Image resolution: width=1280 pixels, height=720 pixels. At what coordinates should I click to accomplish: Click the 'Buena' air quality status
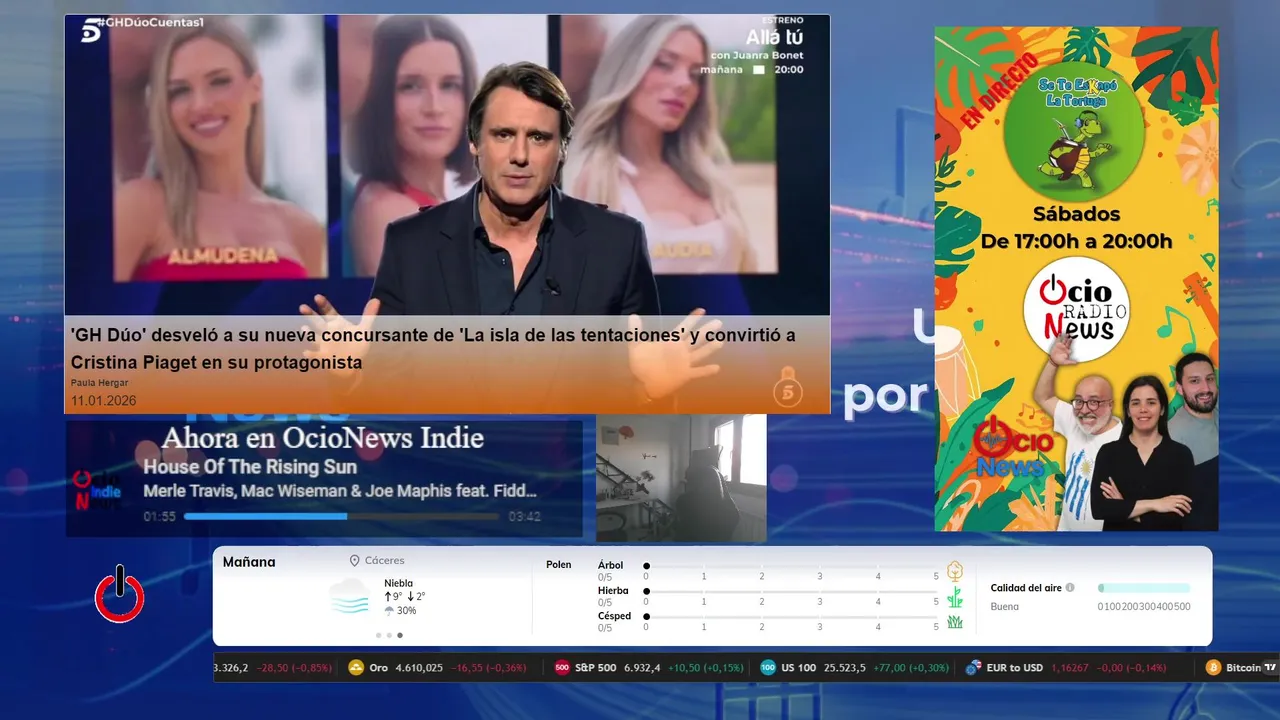click(1004, 606)
